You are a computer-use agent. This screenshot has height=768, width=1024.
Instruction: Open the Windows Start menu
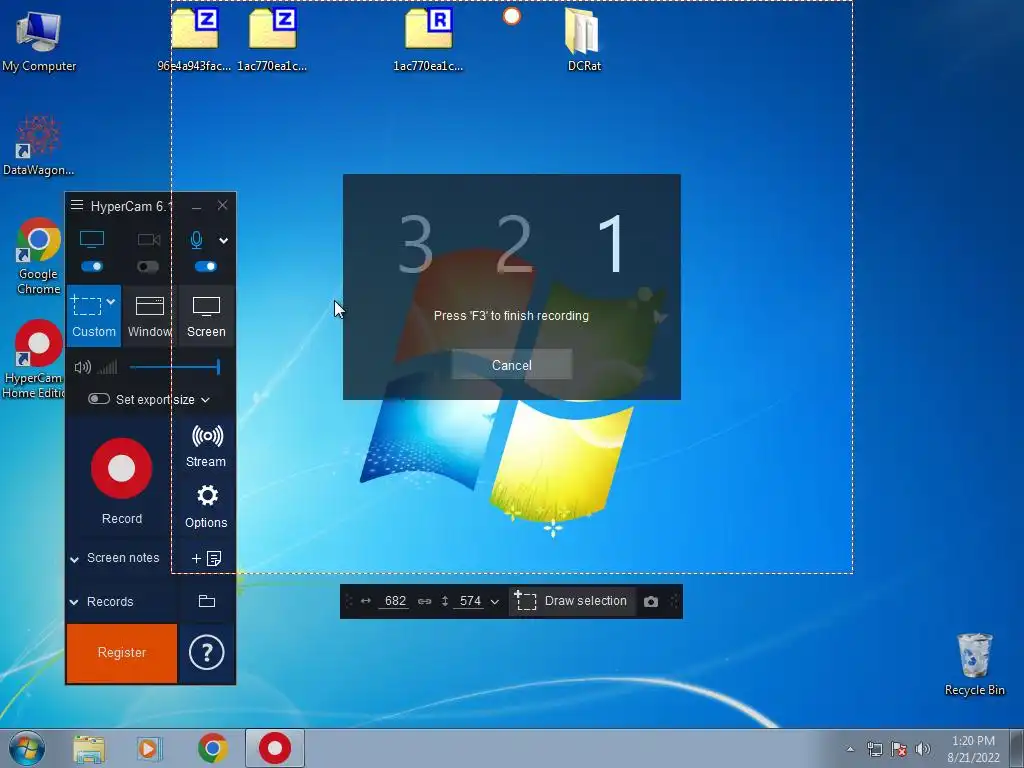pos(26,748)
